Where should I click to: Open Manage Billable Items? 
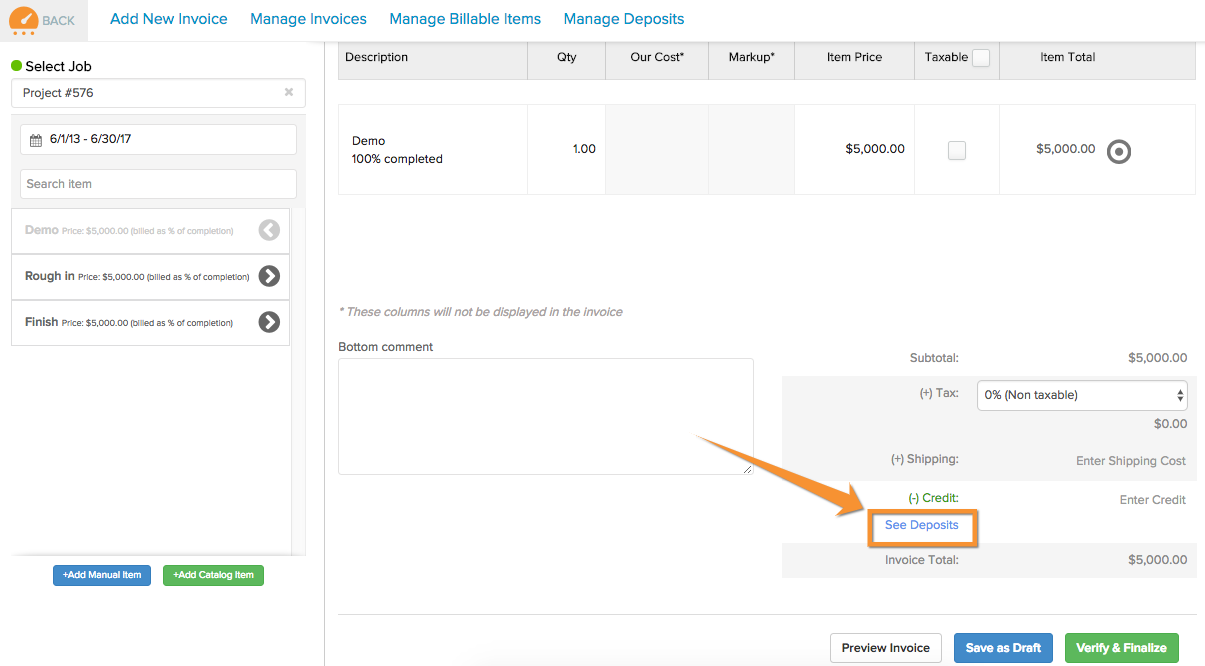point(465,19)
